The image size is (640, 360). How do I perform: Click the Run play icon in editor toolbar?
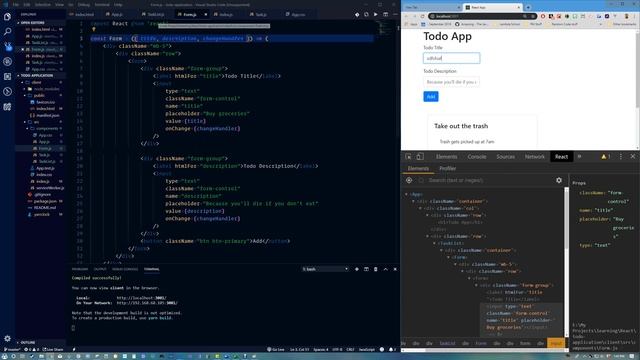(x=376, y=14)
